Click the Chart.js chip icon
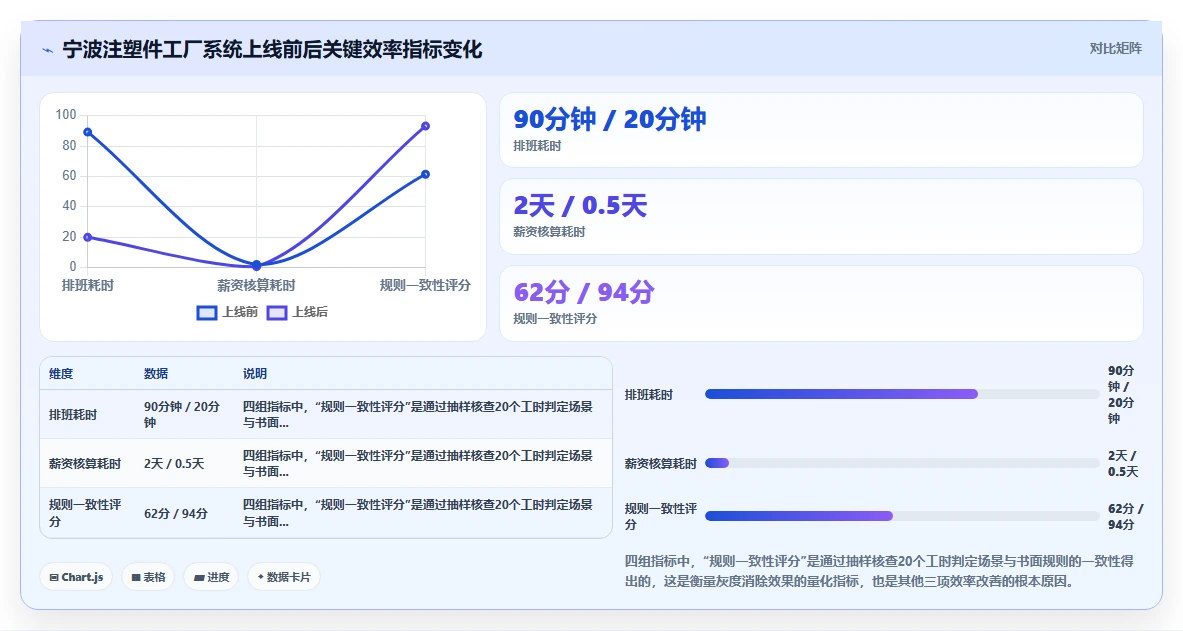The width and height of the screenshot is (1183, 631). 54,577
